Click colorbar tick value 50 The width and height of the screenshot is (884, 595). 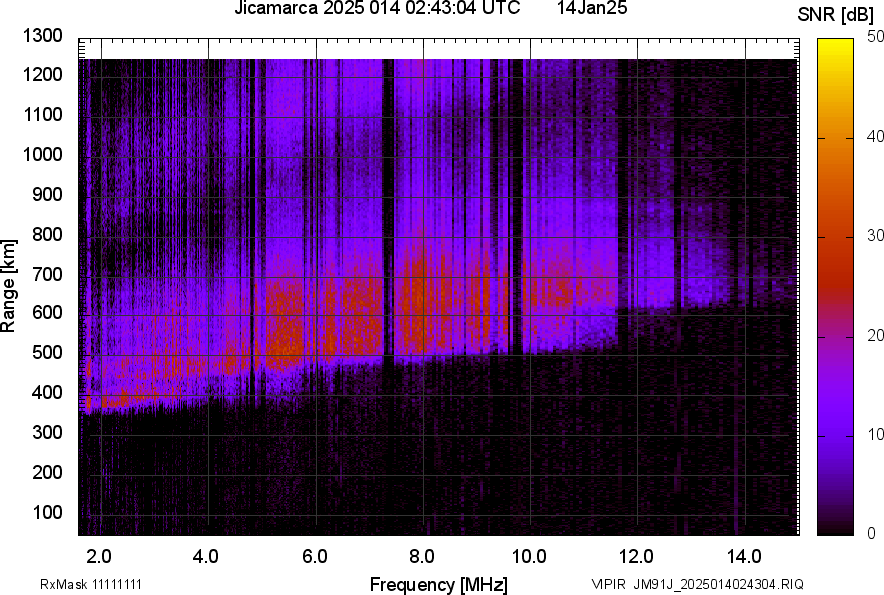pos(876,37)
